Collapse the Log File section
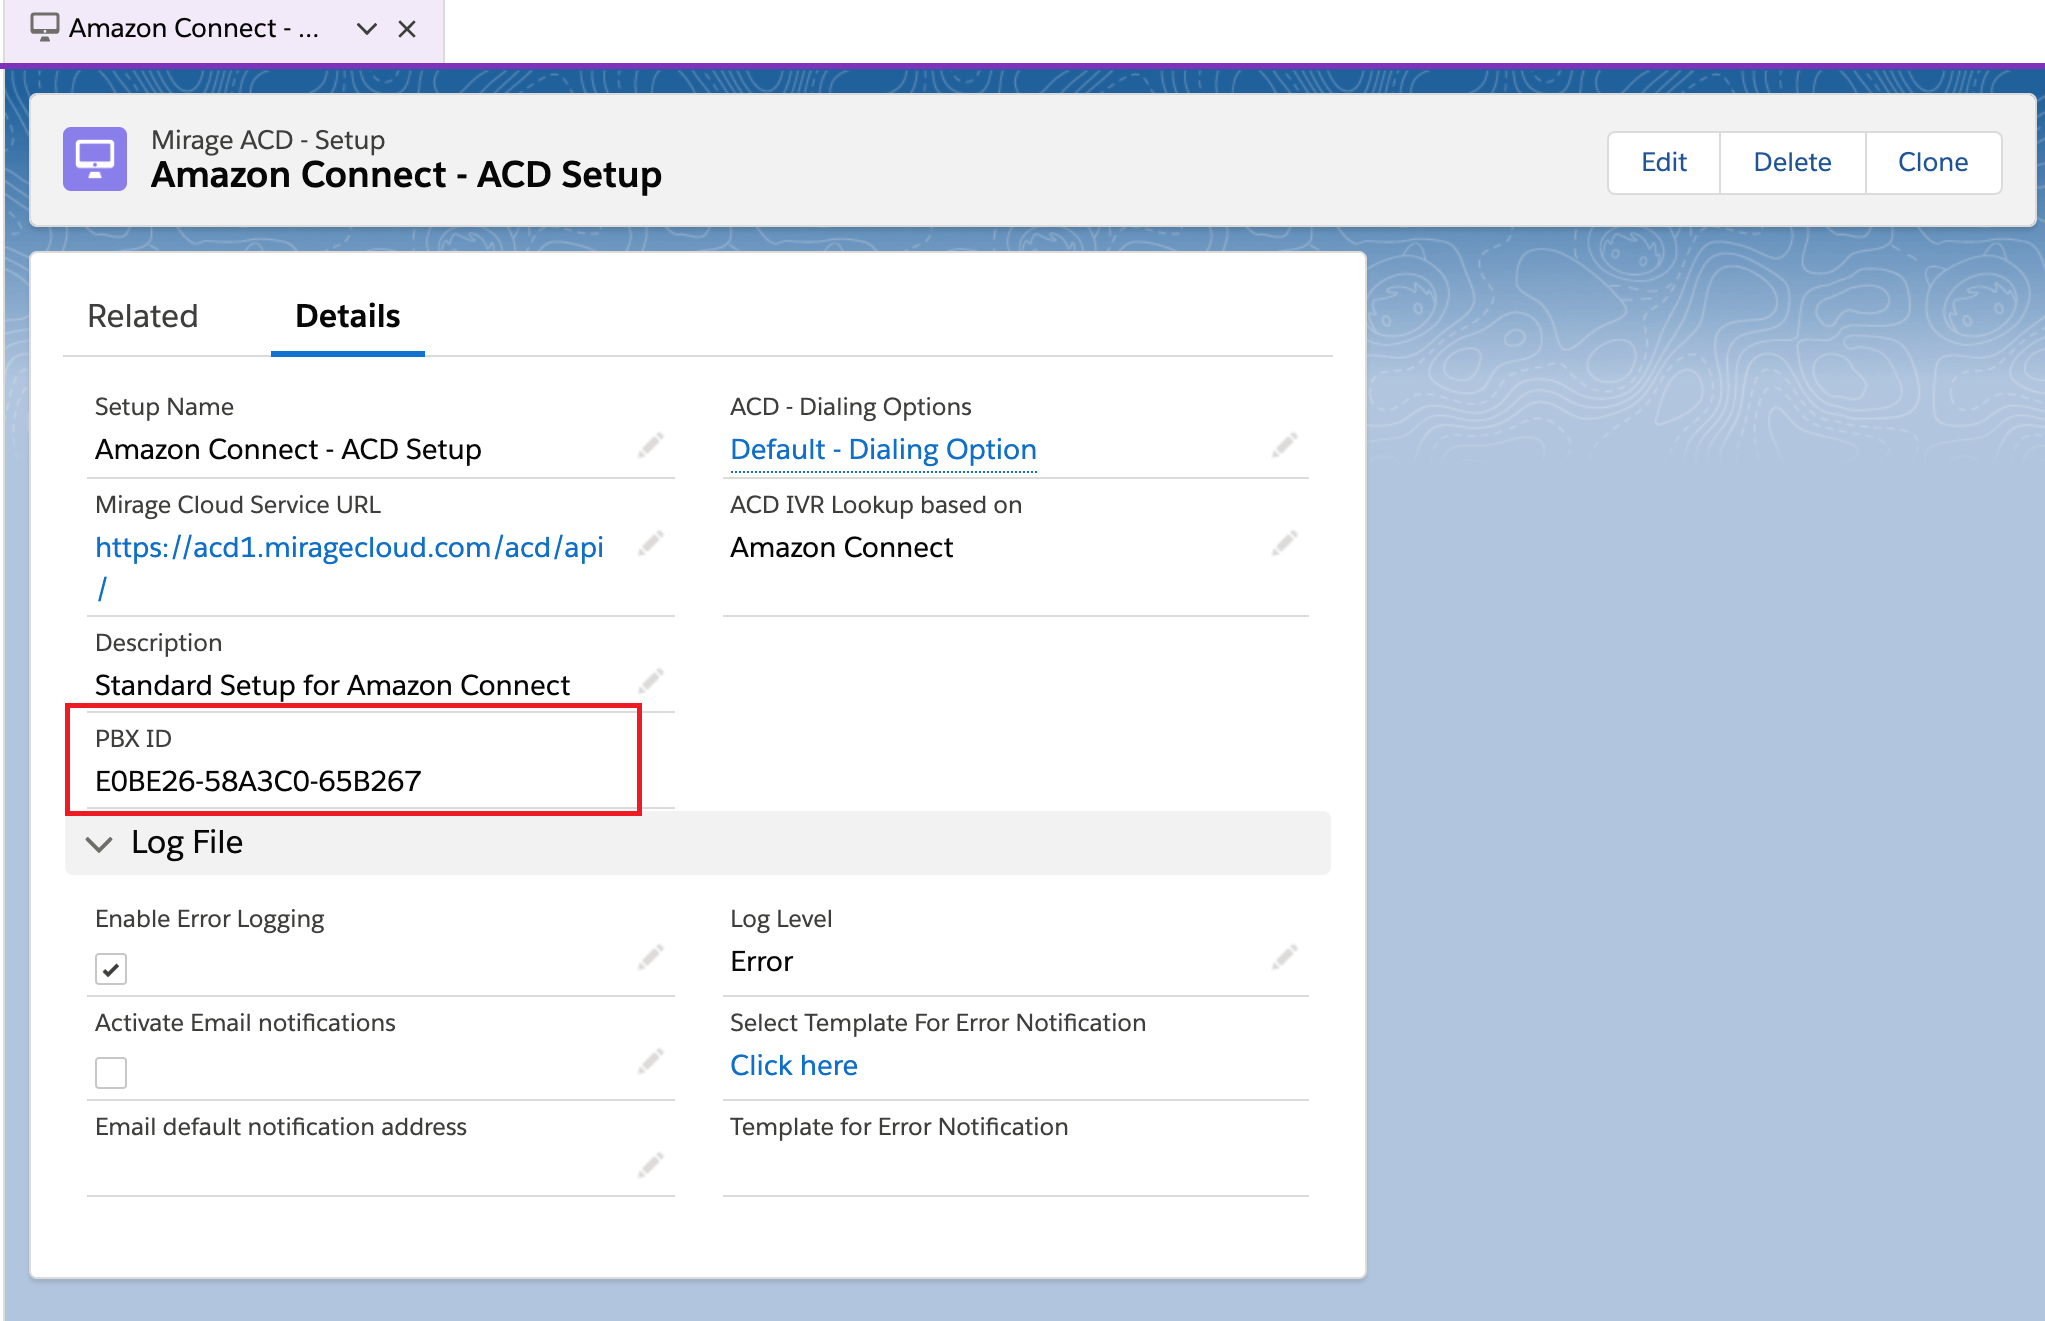 click(x=99, y=843)
